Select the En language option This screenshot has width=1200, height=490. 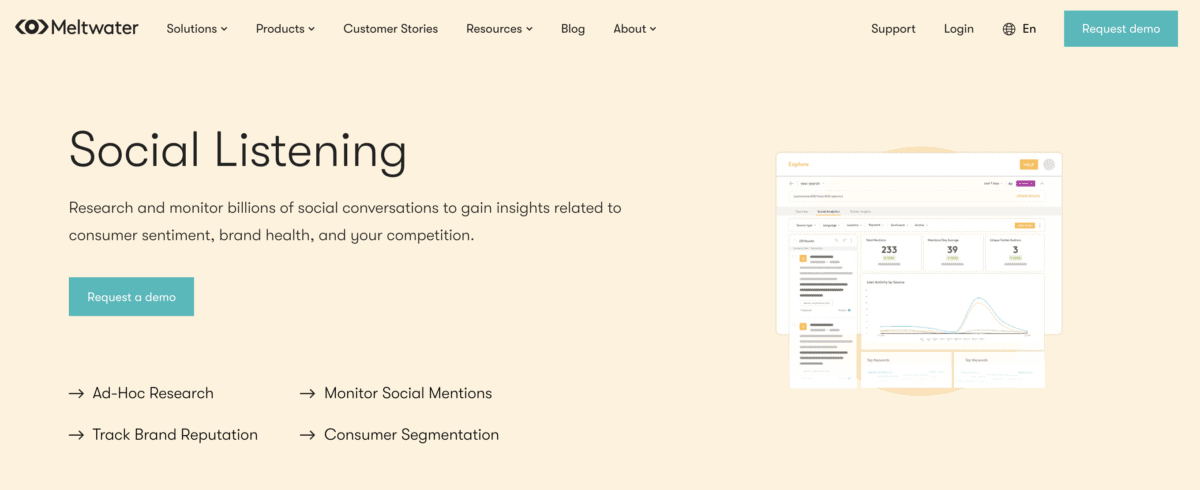1029,29
